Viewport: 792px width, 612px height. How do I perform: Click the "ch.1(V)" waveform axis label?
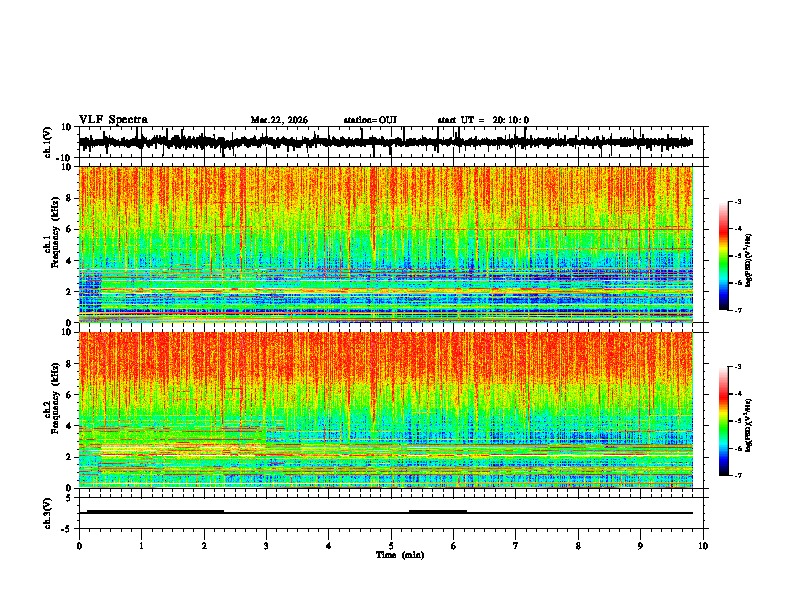48,142
